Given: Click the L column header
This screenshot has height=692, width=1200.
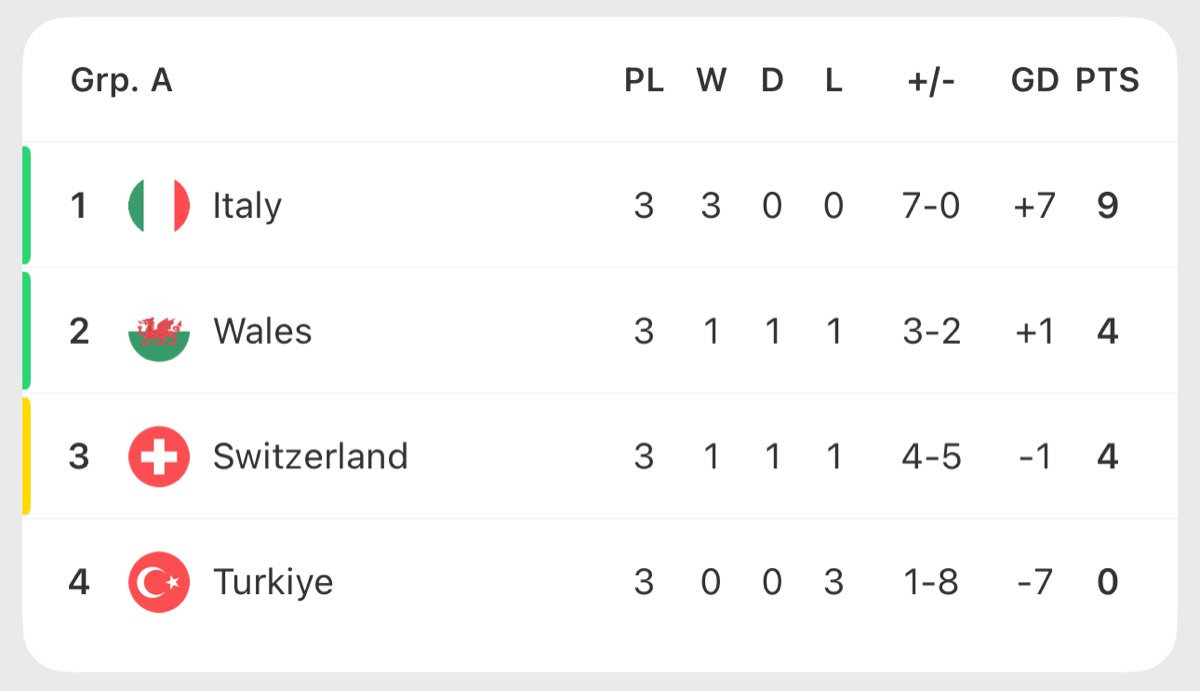Looking at the screenshot, I should click(833, 81).
